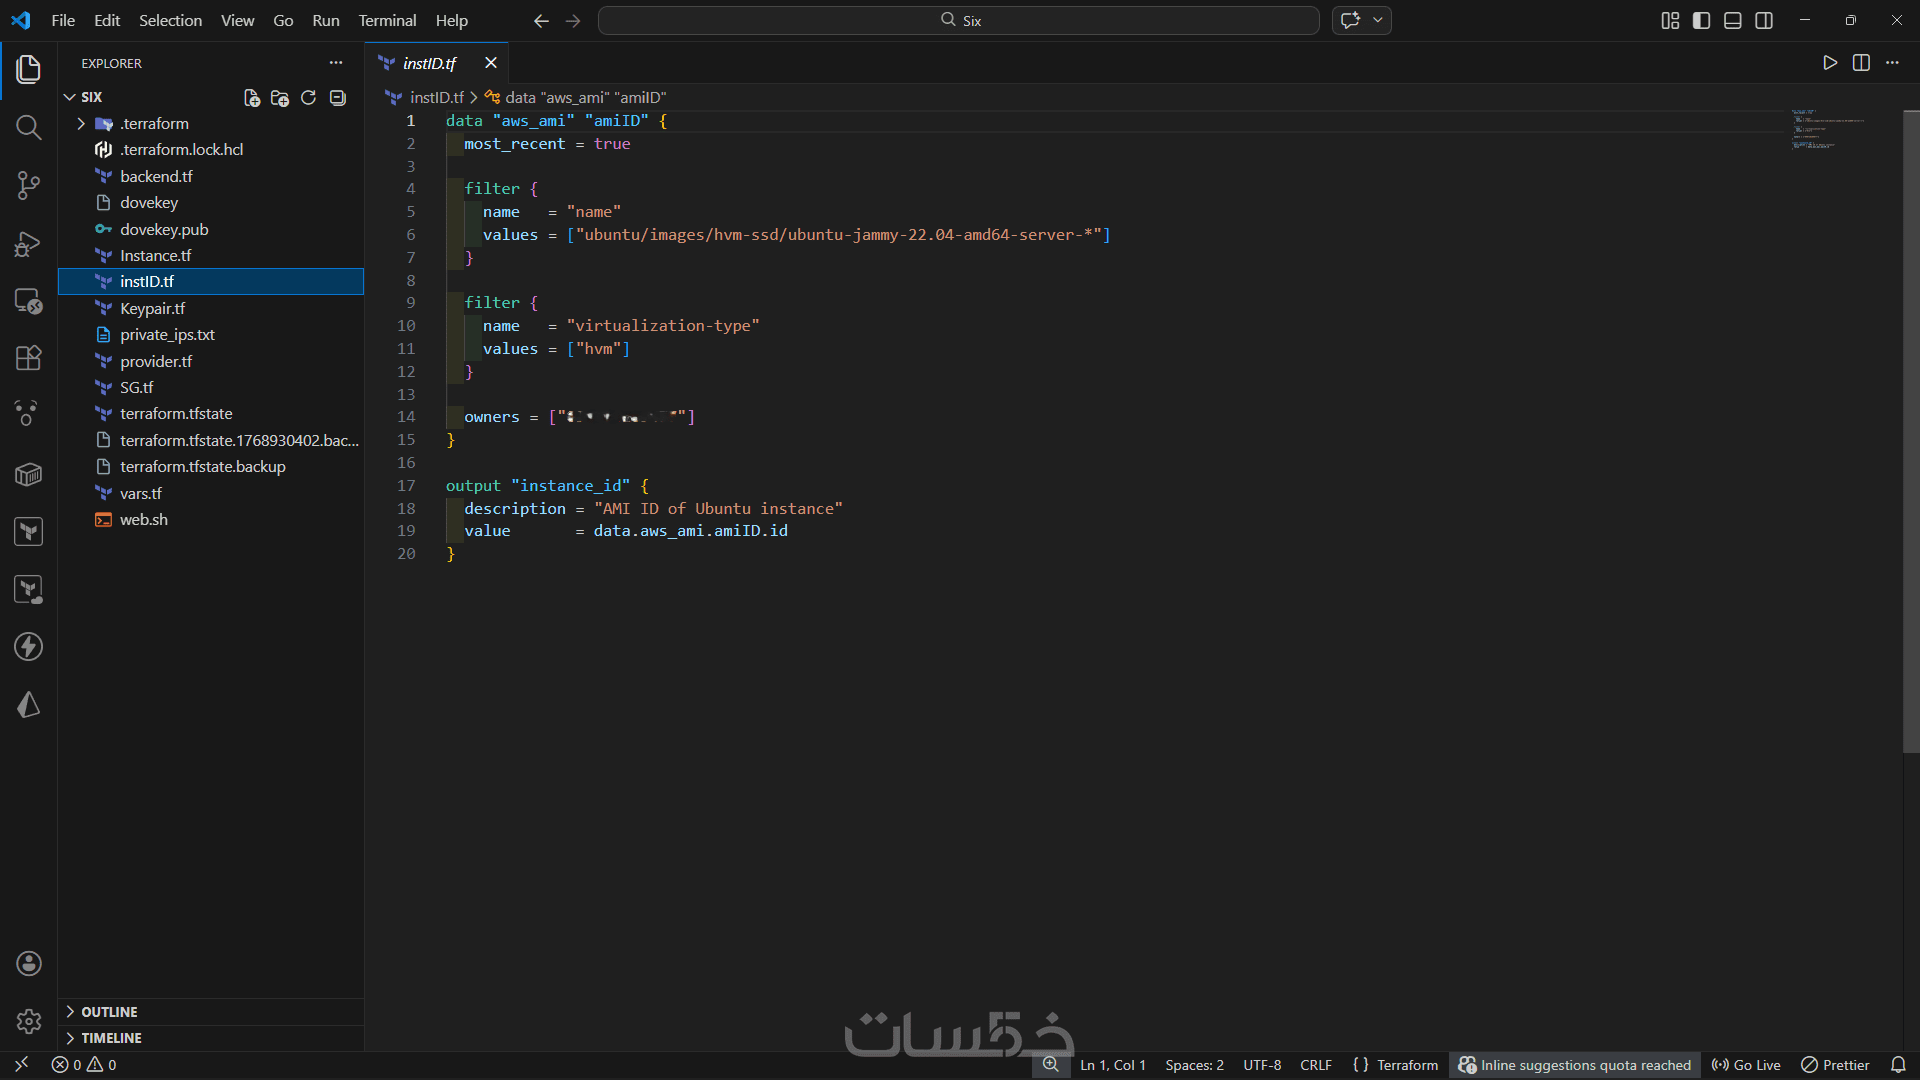
Task: Split the editor to the right
Action: [x=1861, y=63]
